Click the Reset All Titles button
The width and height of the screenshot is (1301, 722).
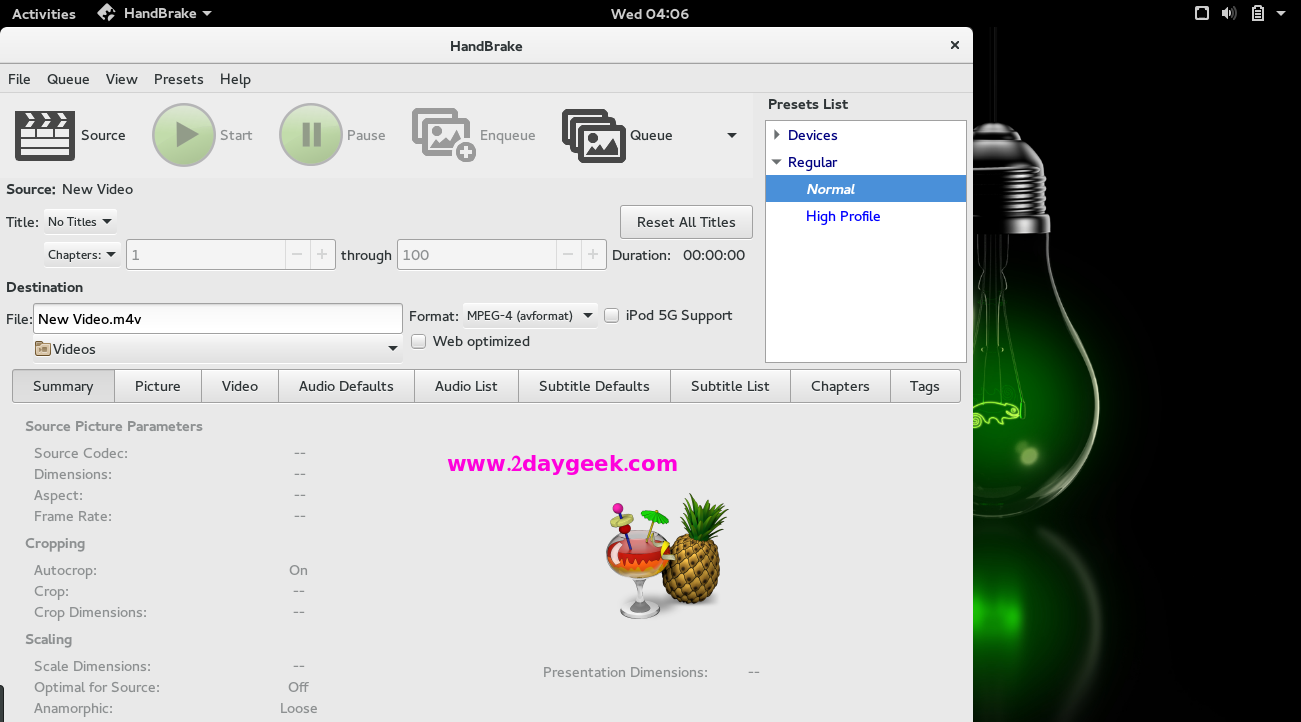pos(686,222)
